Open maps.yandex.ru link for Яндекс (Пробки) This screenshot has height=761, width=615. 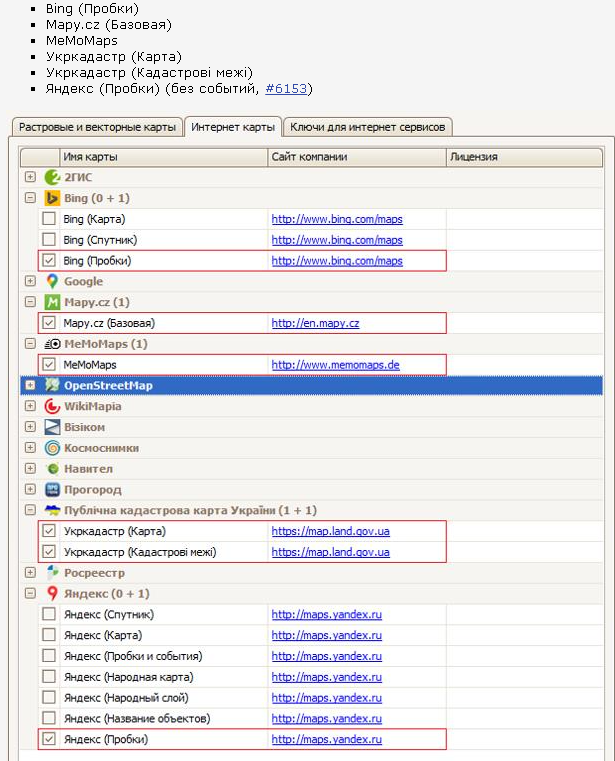point(327,740)
